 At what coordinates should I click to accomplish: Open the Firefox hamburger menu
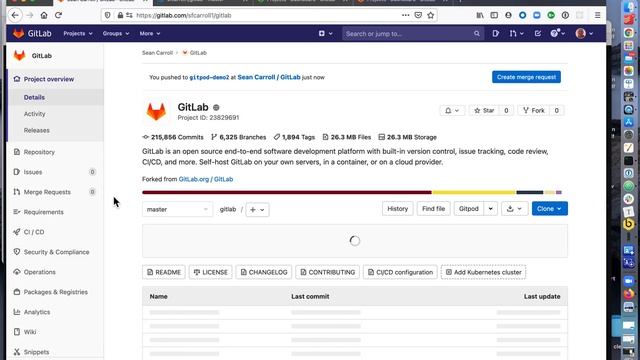point(597,15)
